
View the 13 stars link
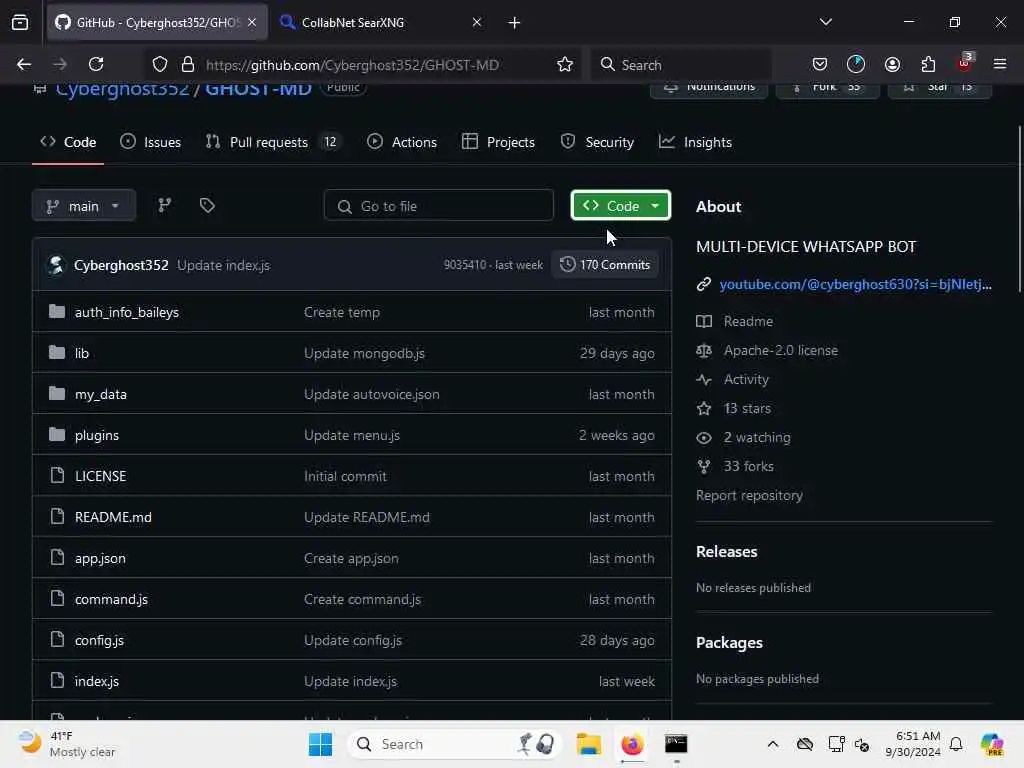coord(747,408)
